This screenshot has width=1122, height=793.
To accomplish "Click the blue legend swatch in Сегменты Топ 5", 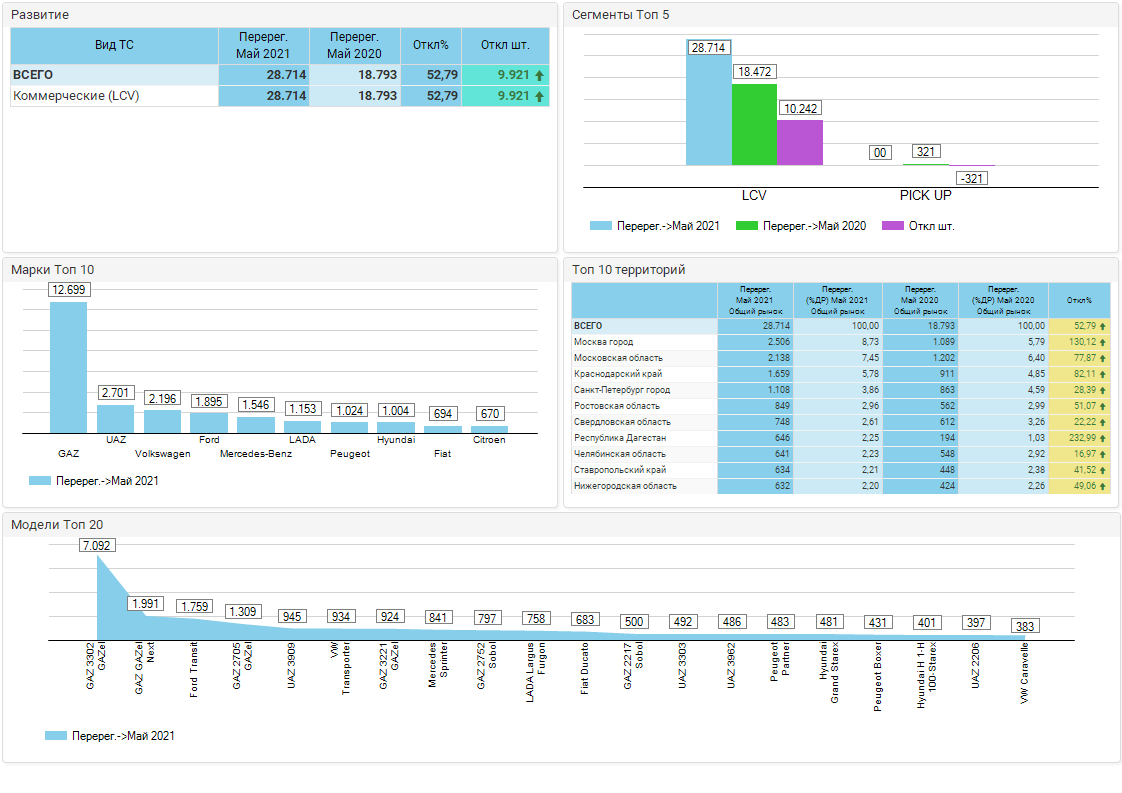I will pyautogui.click(x=600, y=226).
